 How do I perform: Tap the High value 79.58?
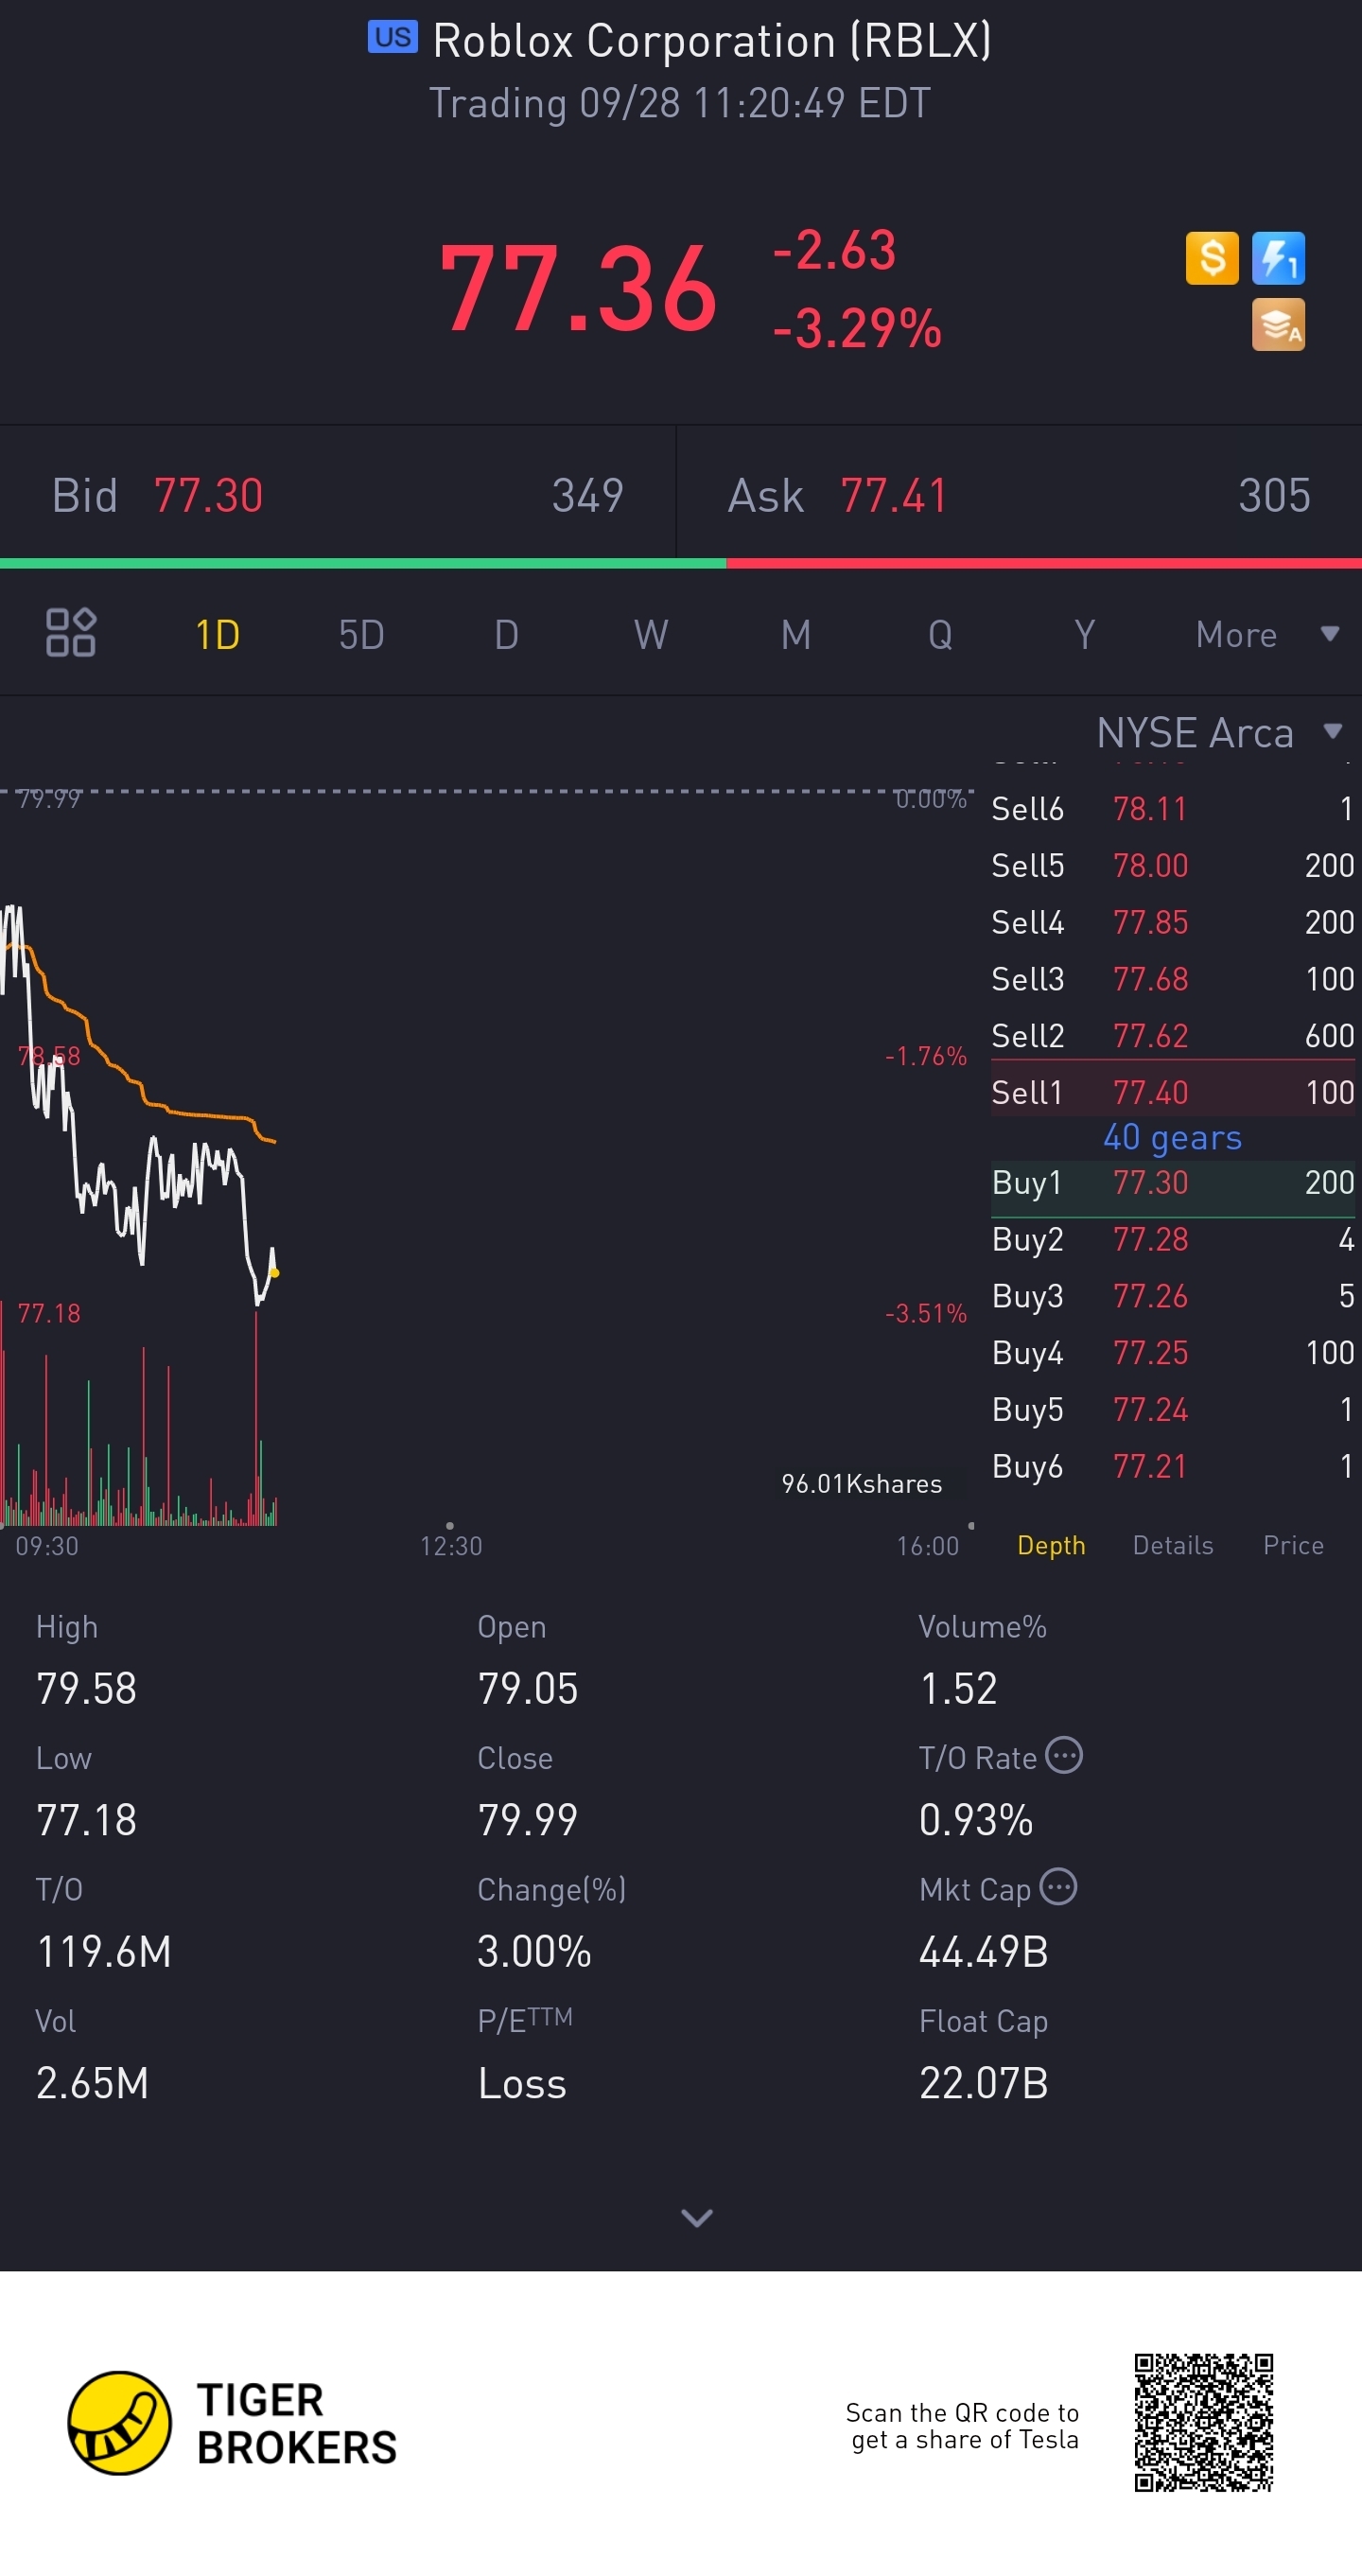click(86, 1688)
